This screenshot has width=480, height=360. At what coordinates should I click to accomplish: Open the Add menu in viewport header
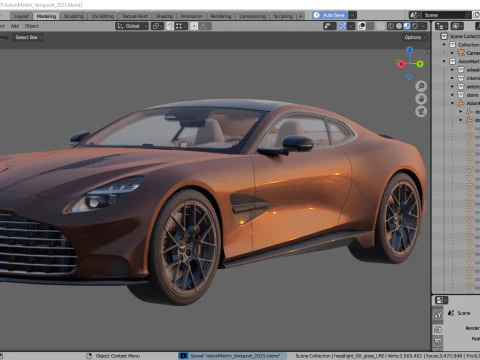click(15, 26)
